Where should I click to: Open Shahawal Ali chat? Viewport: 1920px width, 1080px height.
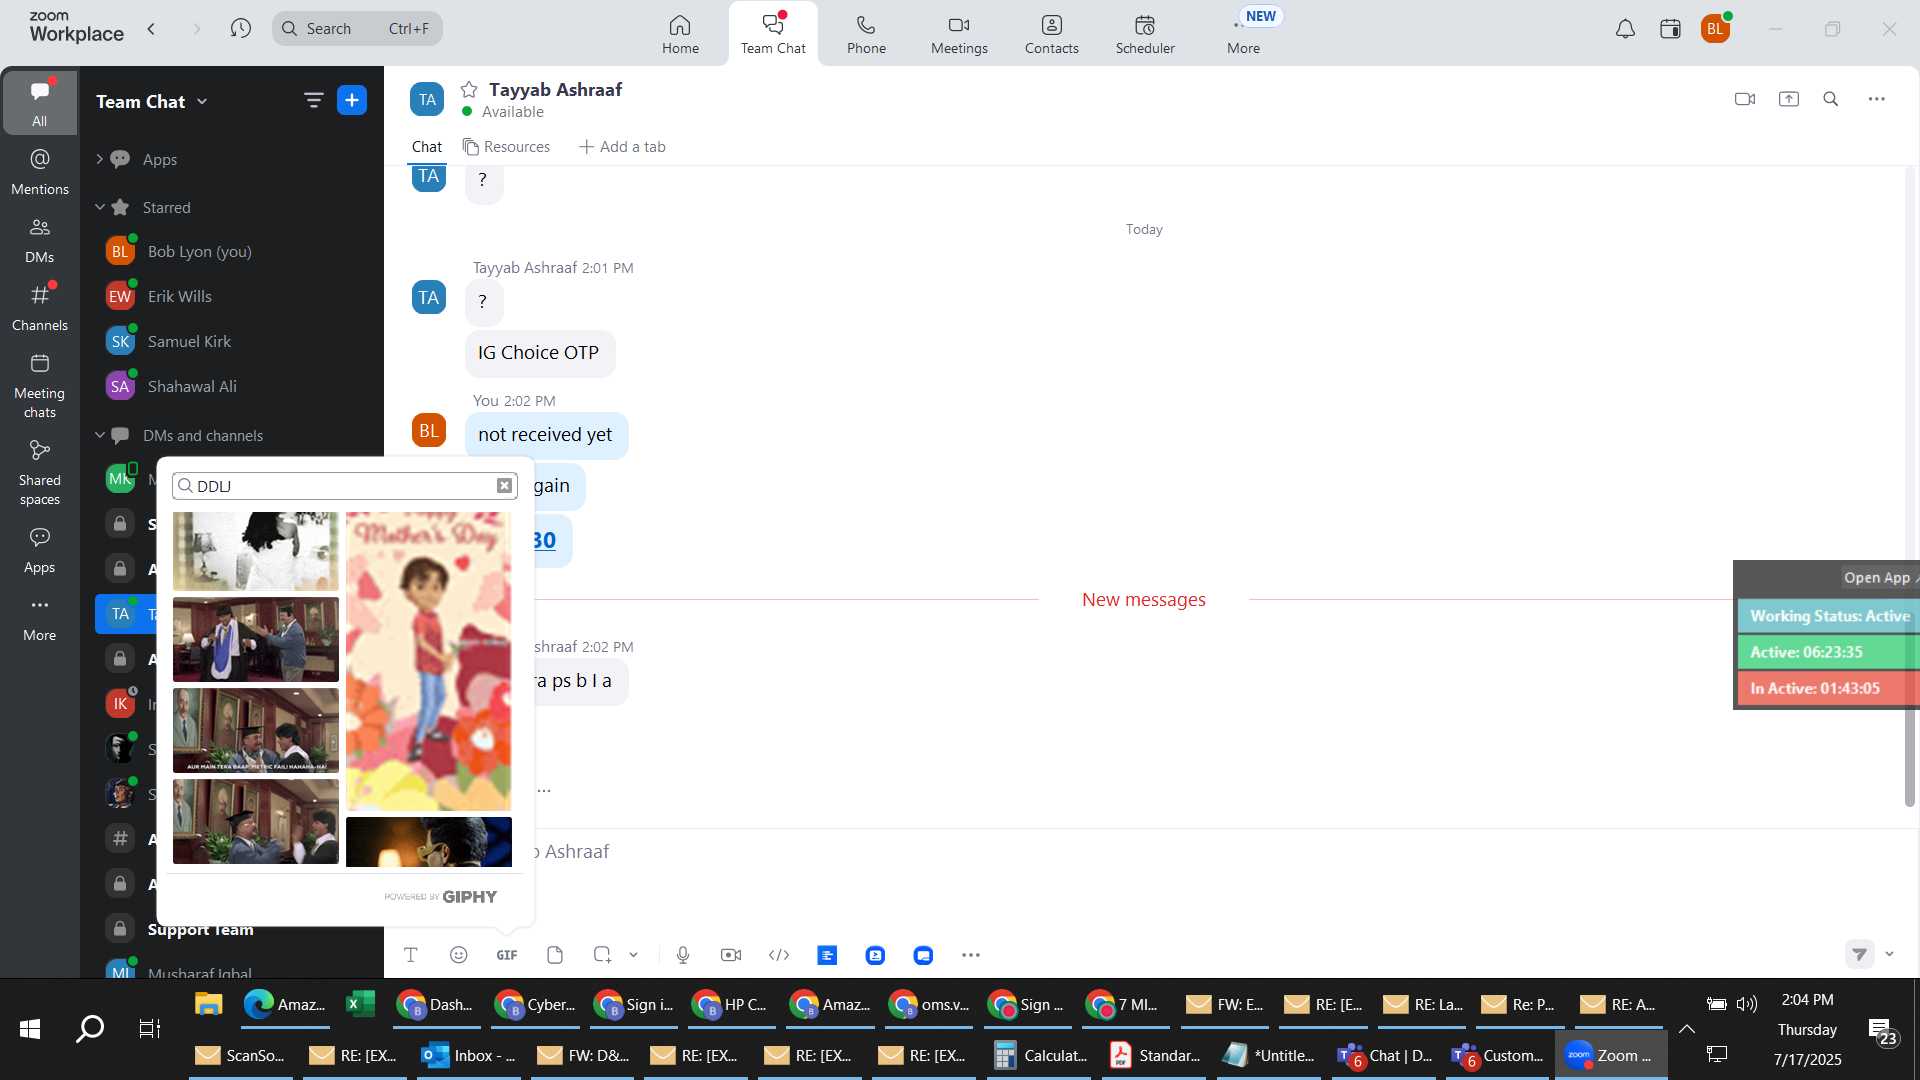[x=232, y=386]
